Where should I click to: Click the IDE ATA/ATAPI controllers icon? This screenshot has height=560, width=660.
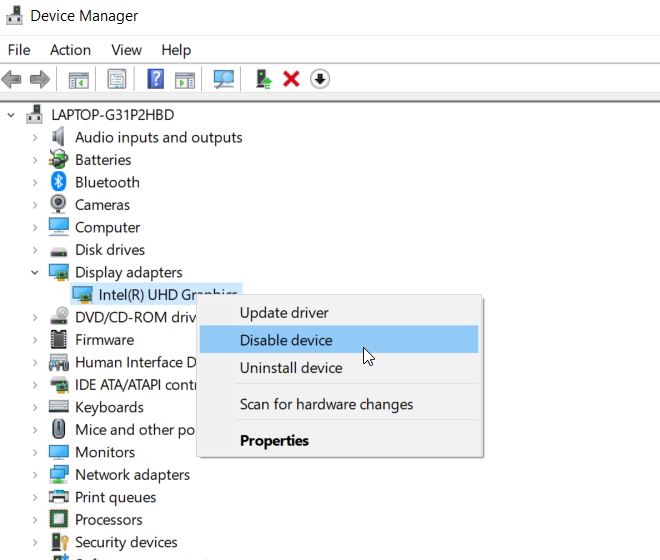click(x=59, y=385)
